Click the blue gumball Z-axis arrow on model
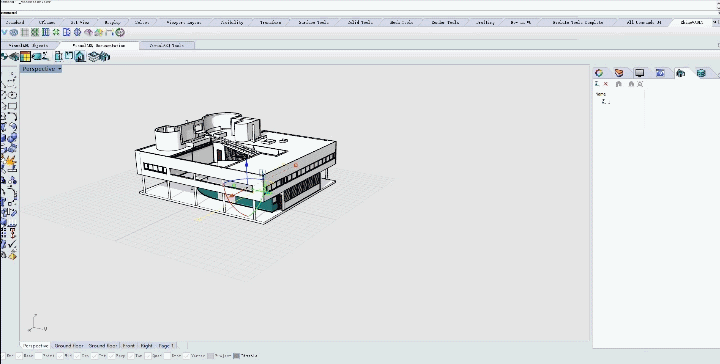 coord(247,164)
